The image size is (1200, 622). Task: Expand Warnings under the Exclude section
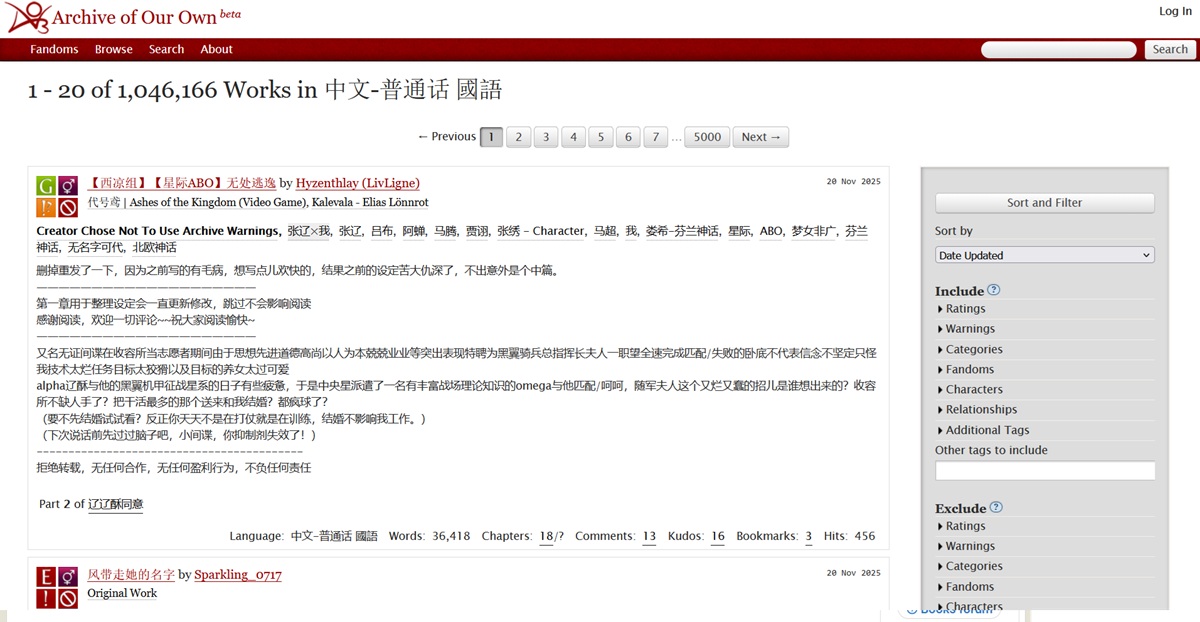point(968,545)
